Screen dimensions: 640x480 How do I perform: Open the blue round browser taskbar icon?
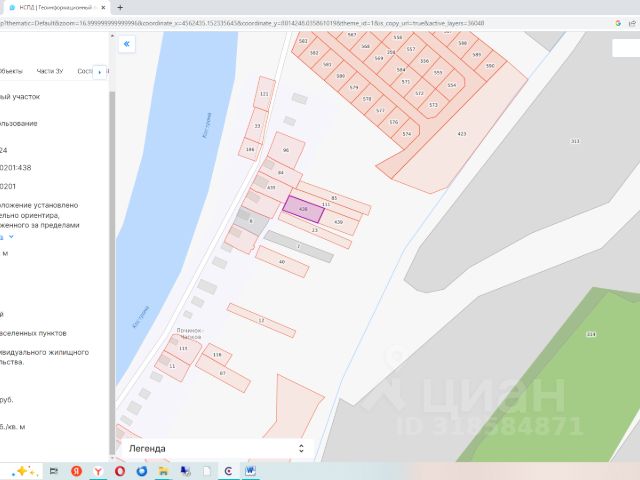tap(142, 471)
